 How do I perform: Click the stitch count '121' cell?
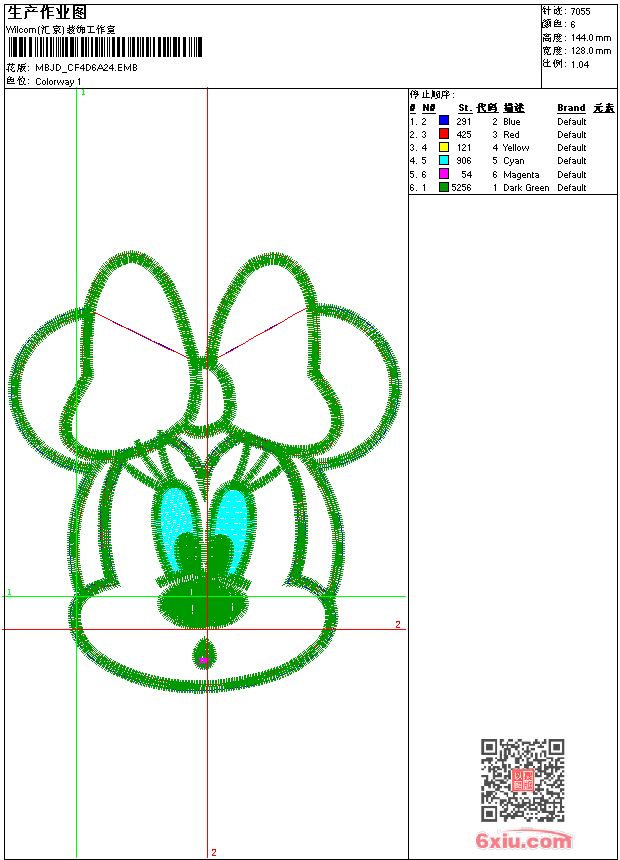464,148
